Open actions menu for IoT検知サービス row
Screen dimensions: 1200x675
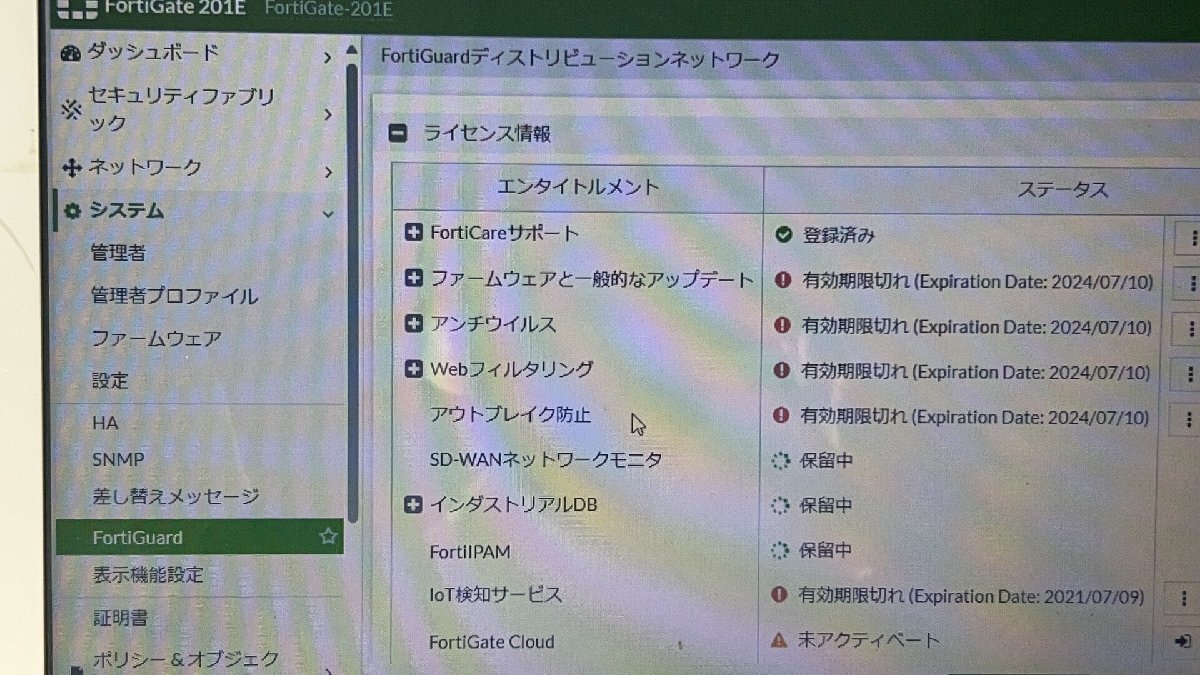[x=1184, y=598]
